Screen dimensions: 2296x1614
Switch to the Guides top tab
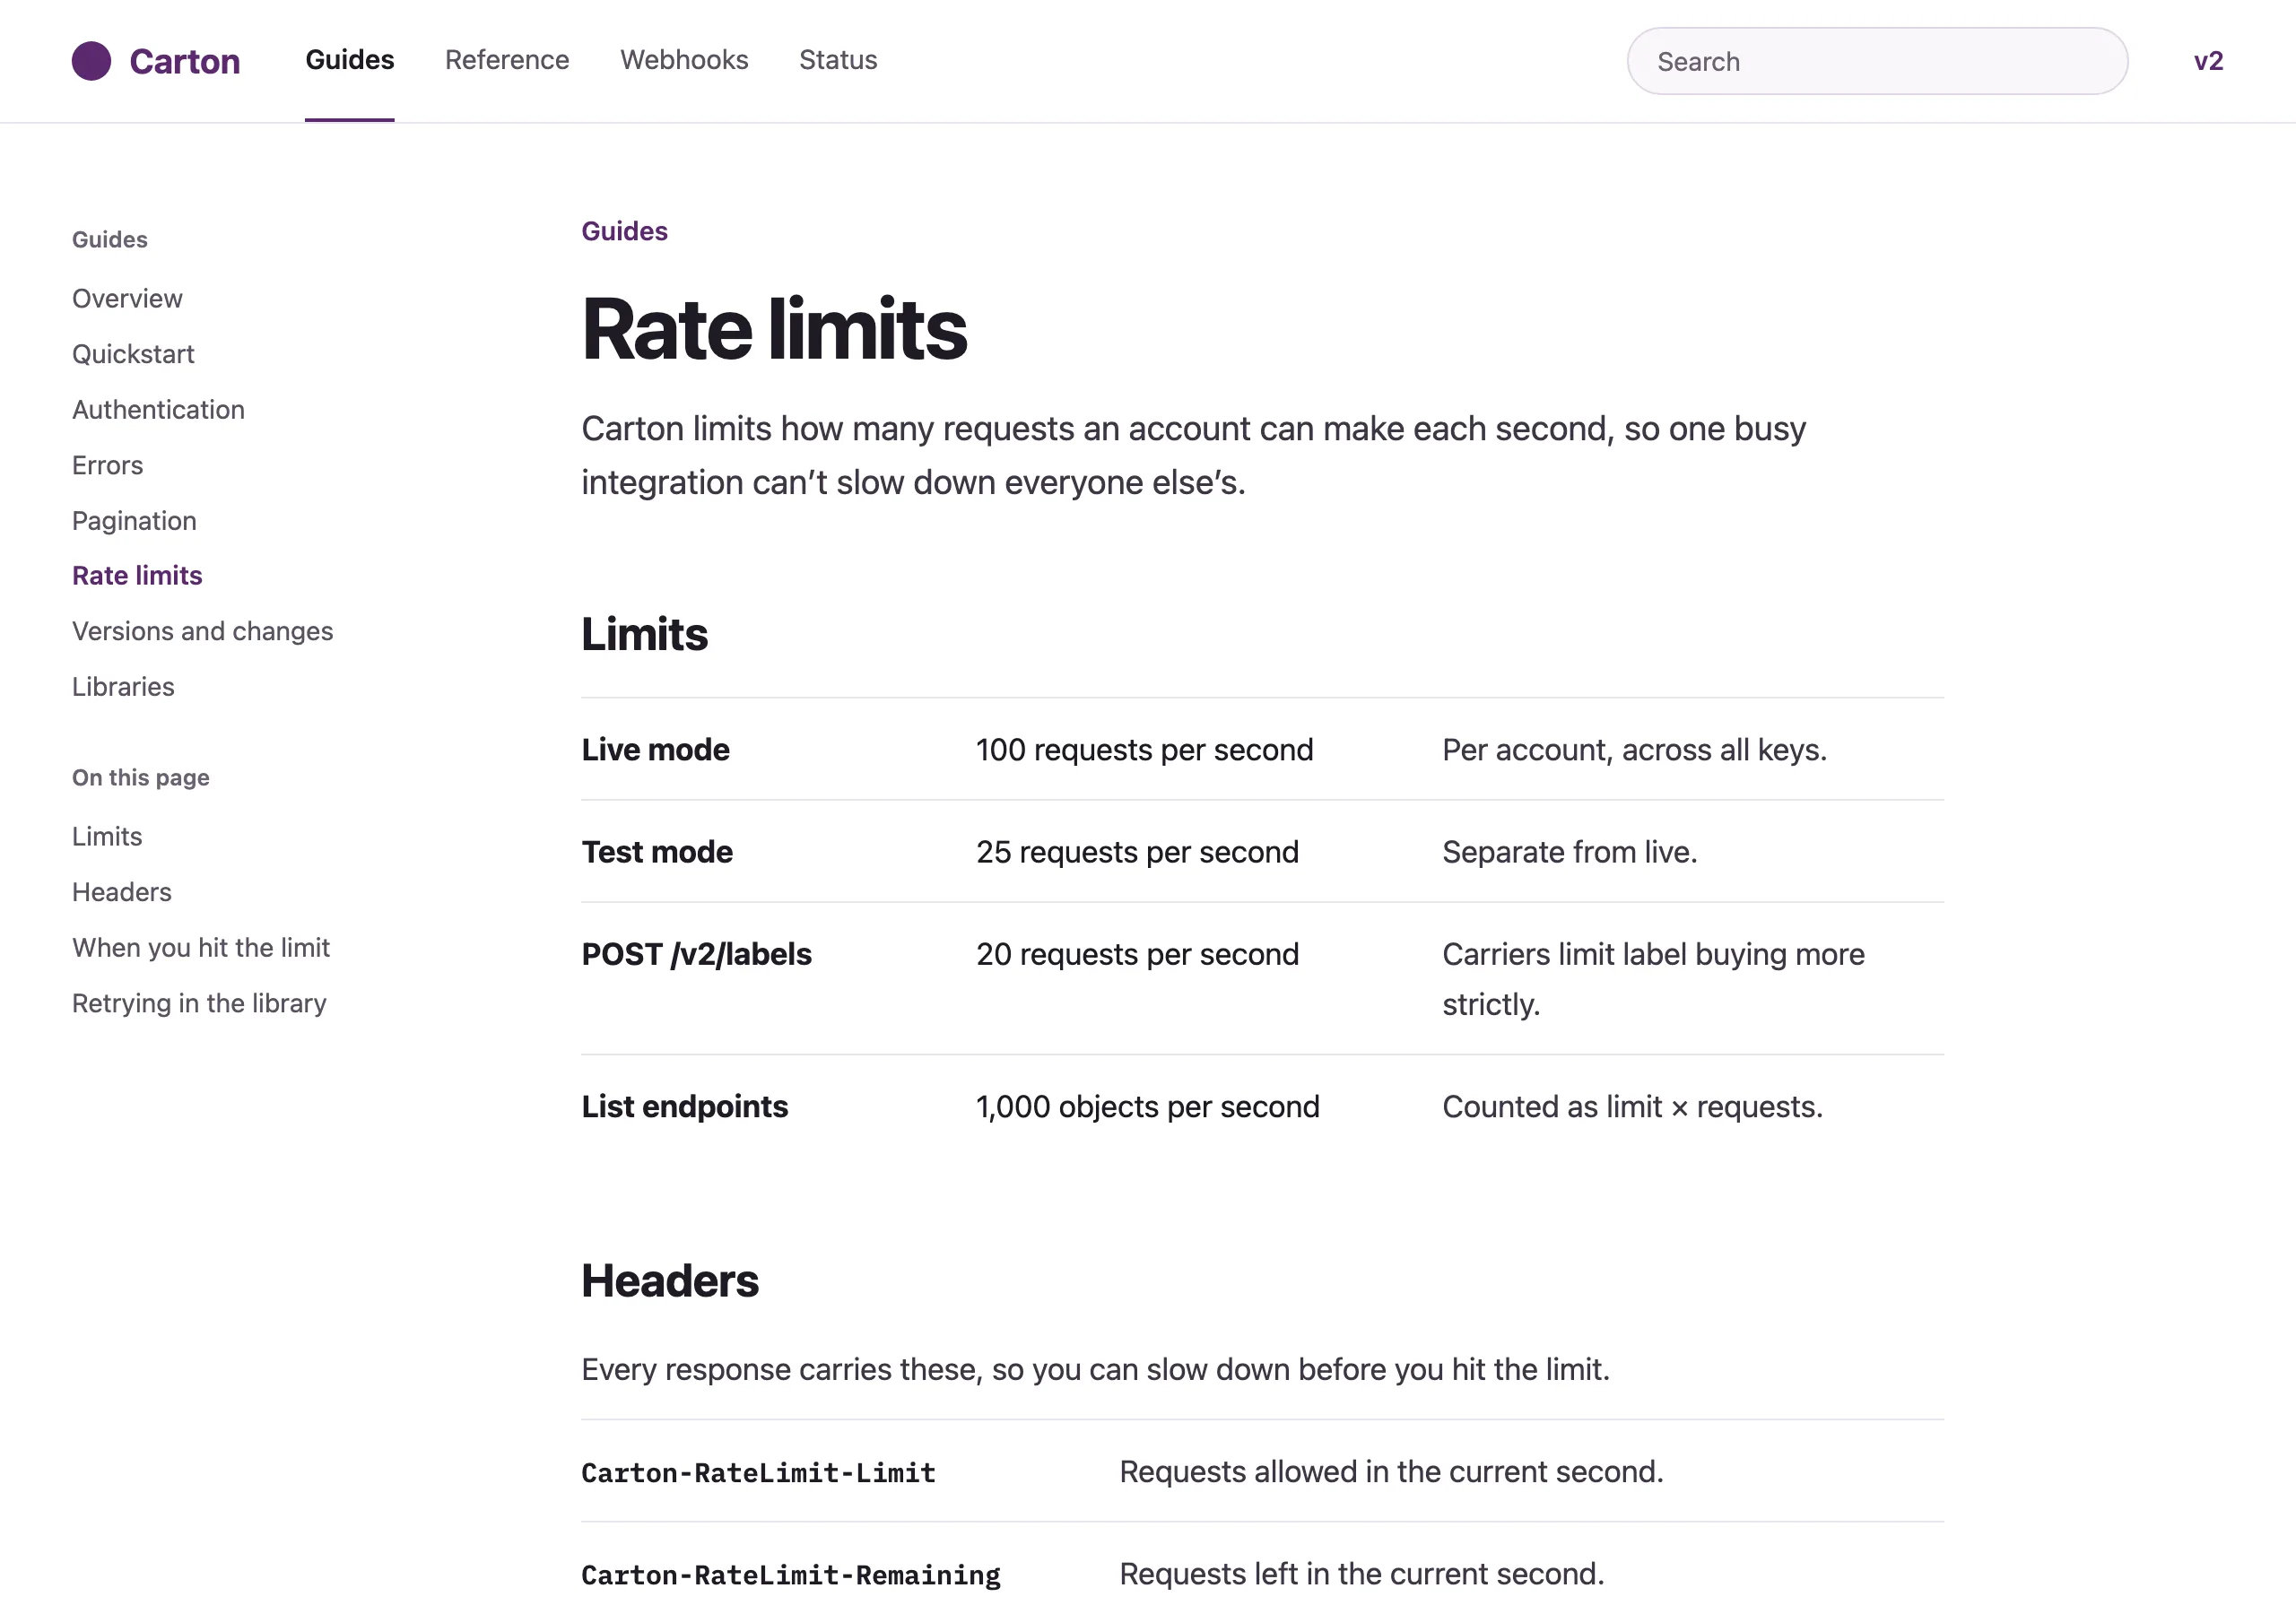point(350,60)
